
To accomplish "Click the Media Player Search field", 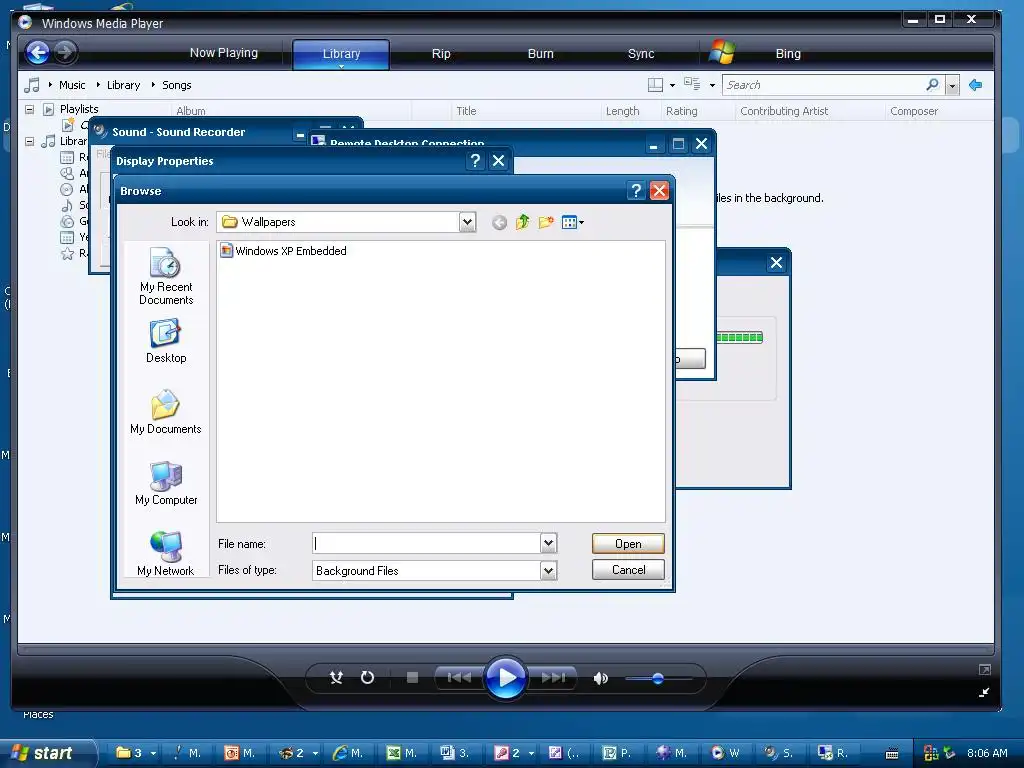I will 824,85.
